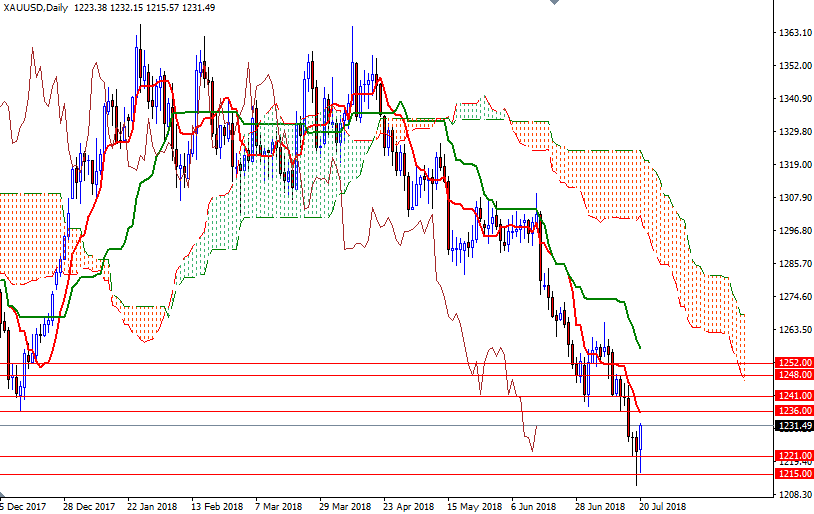This screenshot has width=814, height=514.
Task: Click the 6 Jun 2018 date label
Action: 535,506
